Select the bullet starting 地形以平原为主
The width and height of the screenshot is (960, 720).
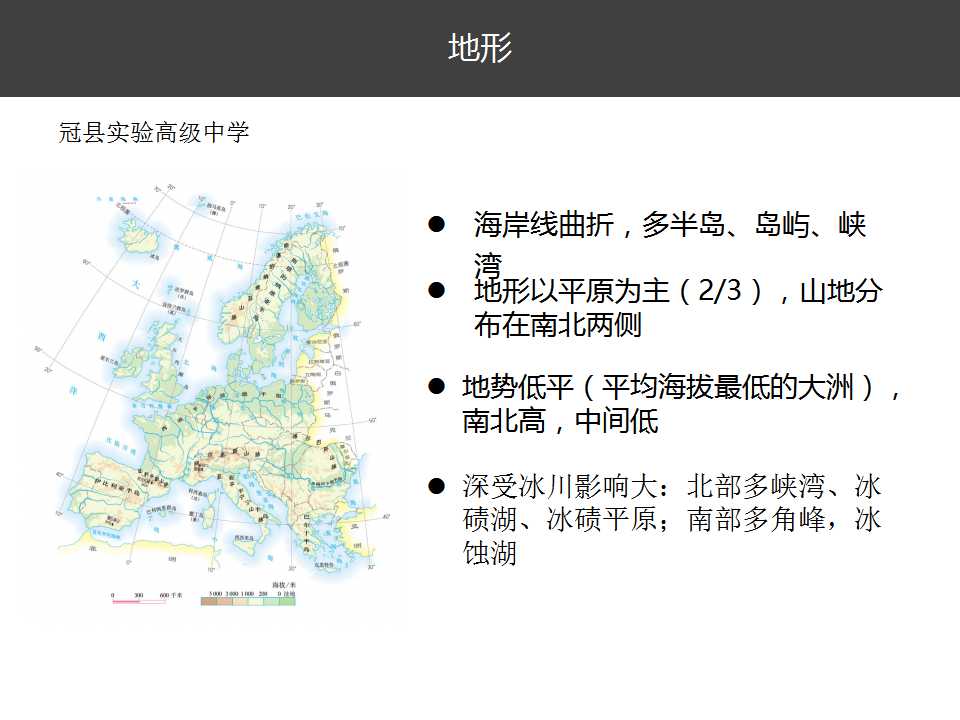pos(678,308)
